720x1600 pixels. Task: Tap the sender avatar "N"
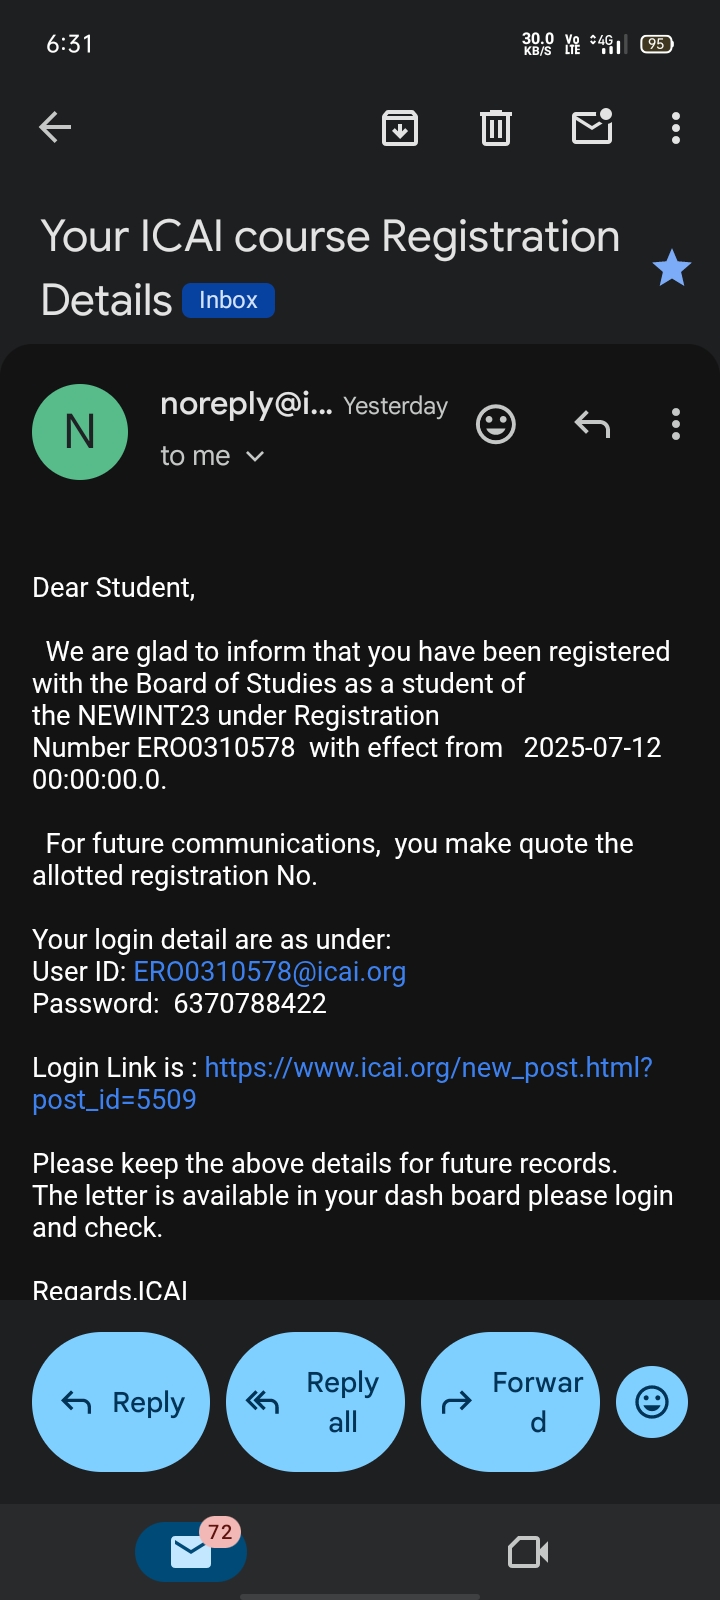(x=80, y=432)
